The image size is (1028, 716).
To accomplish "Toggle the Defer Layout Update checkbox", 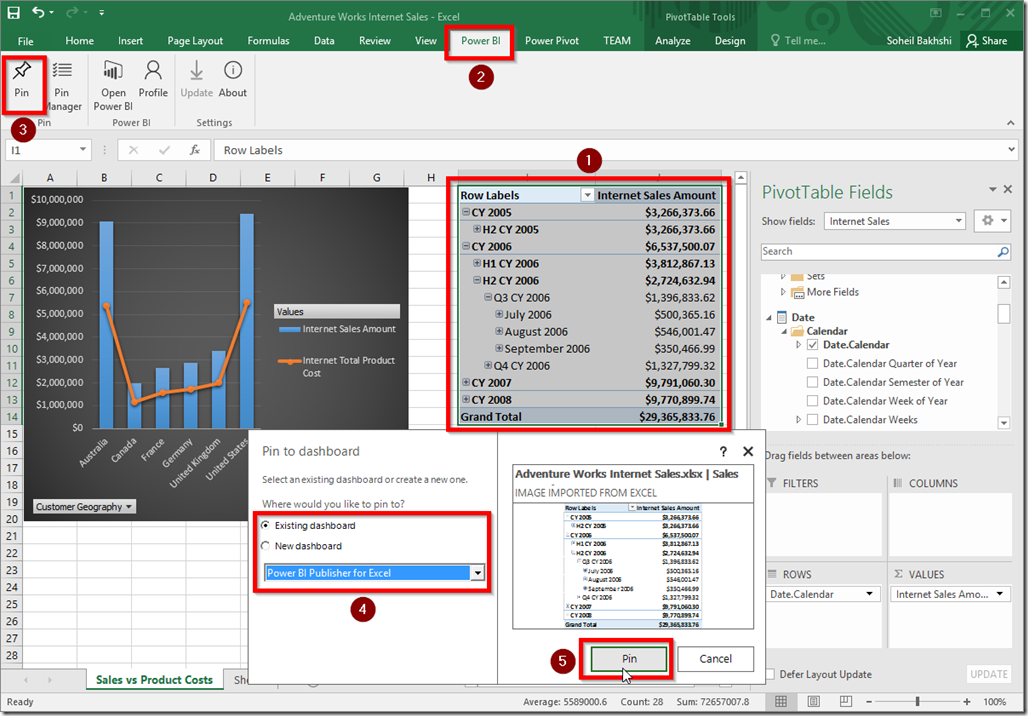I will pos(770,674).
